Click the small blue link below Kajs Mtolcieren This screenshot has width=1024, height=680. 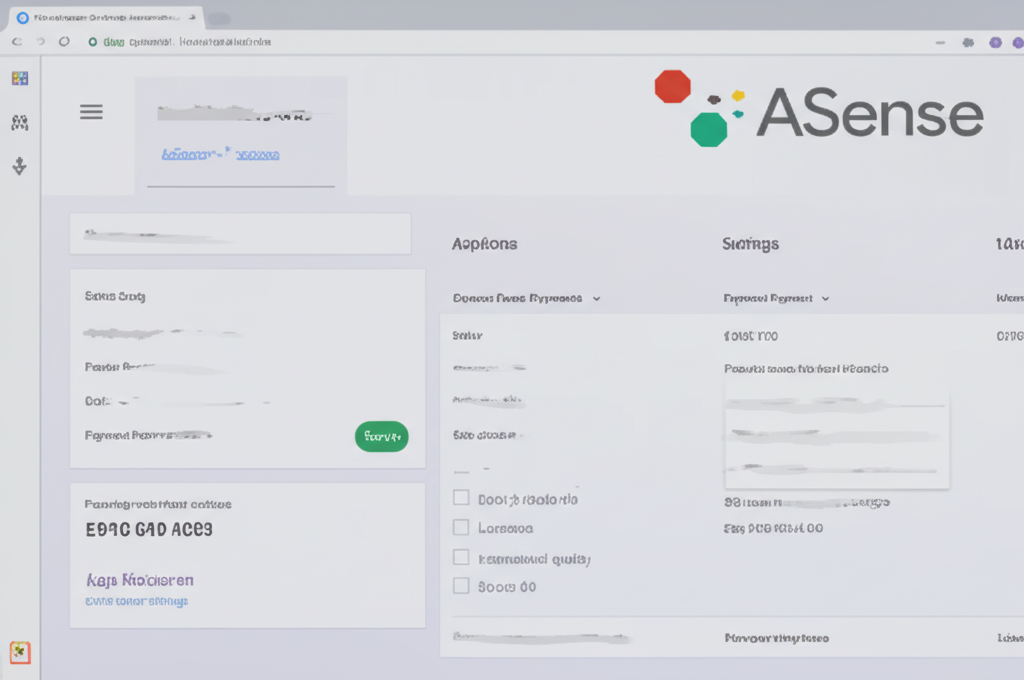coord(136,601)
